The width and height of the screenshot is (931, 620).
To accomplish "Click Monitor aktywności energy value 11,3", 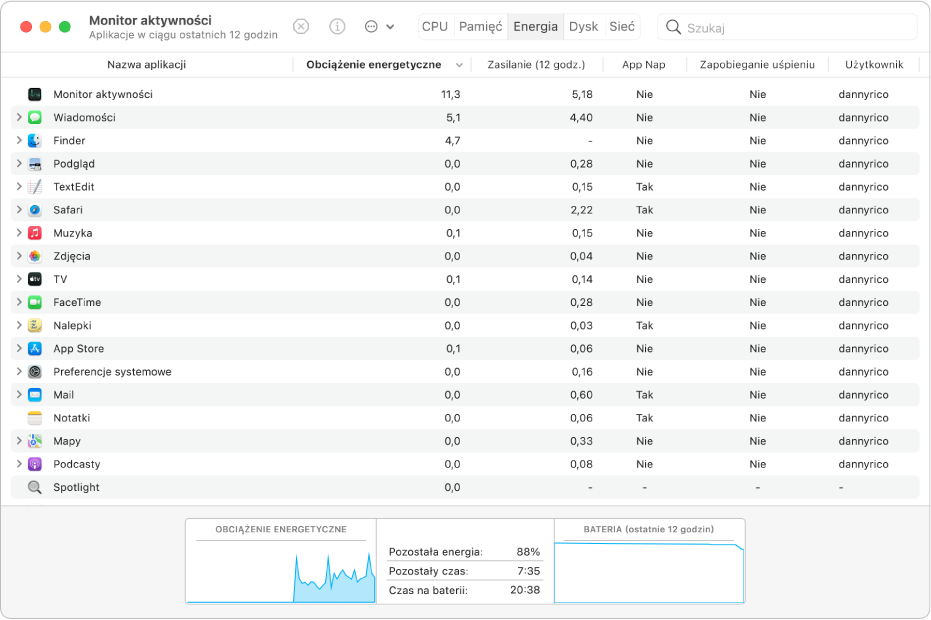I will coord(451,94).
